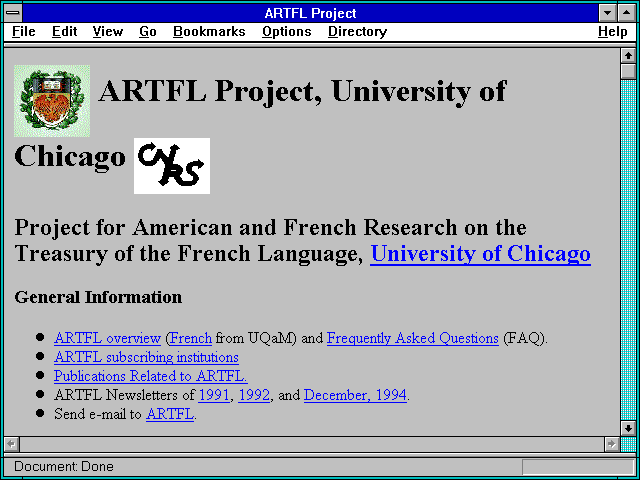Image resolution: width=640 pixels, height=480 pixels.
Task: Click the CNRS logo image
Action: [172, 166]
